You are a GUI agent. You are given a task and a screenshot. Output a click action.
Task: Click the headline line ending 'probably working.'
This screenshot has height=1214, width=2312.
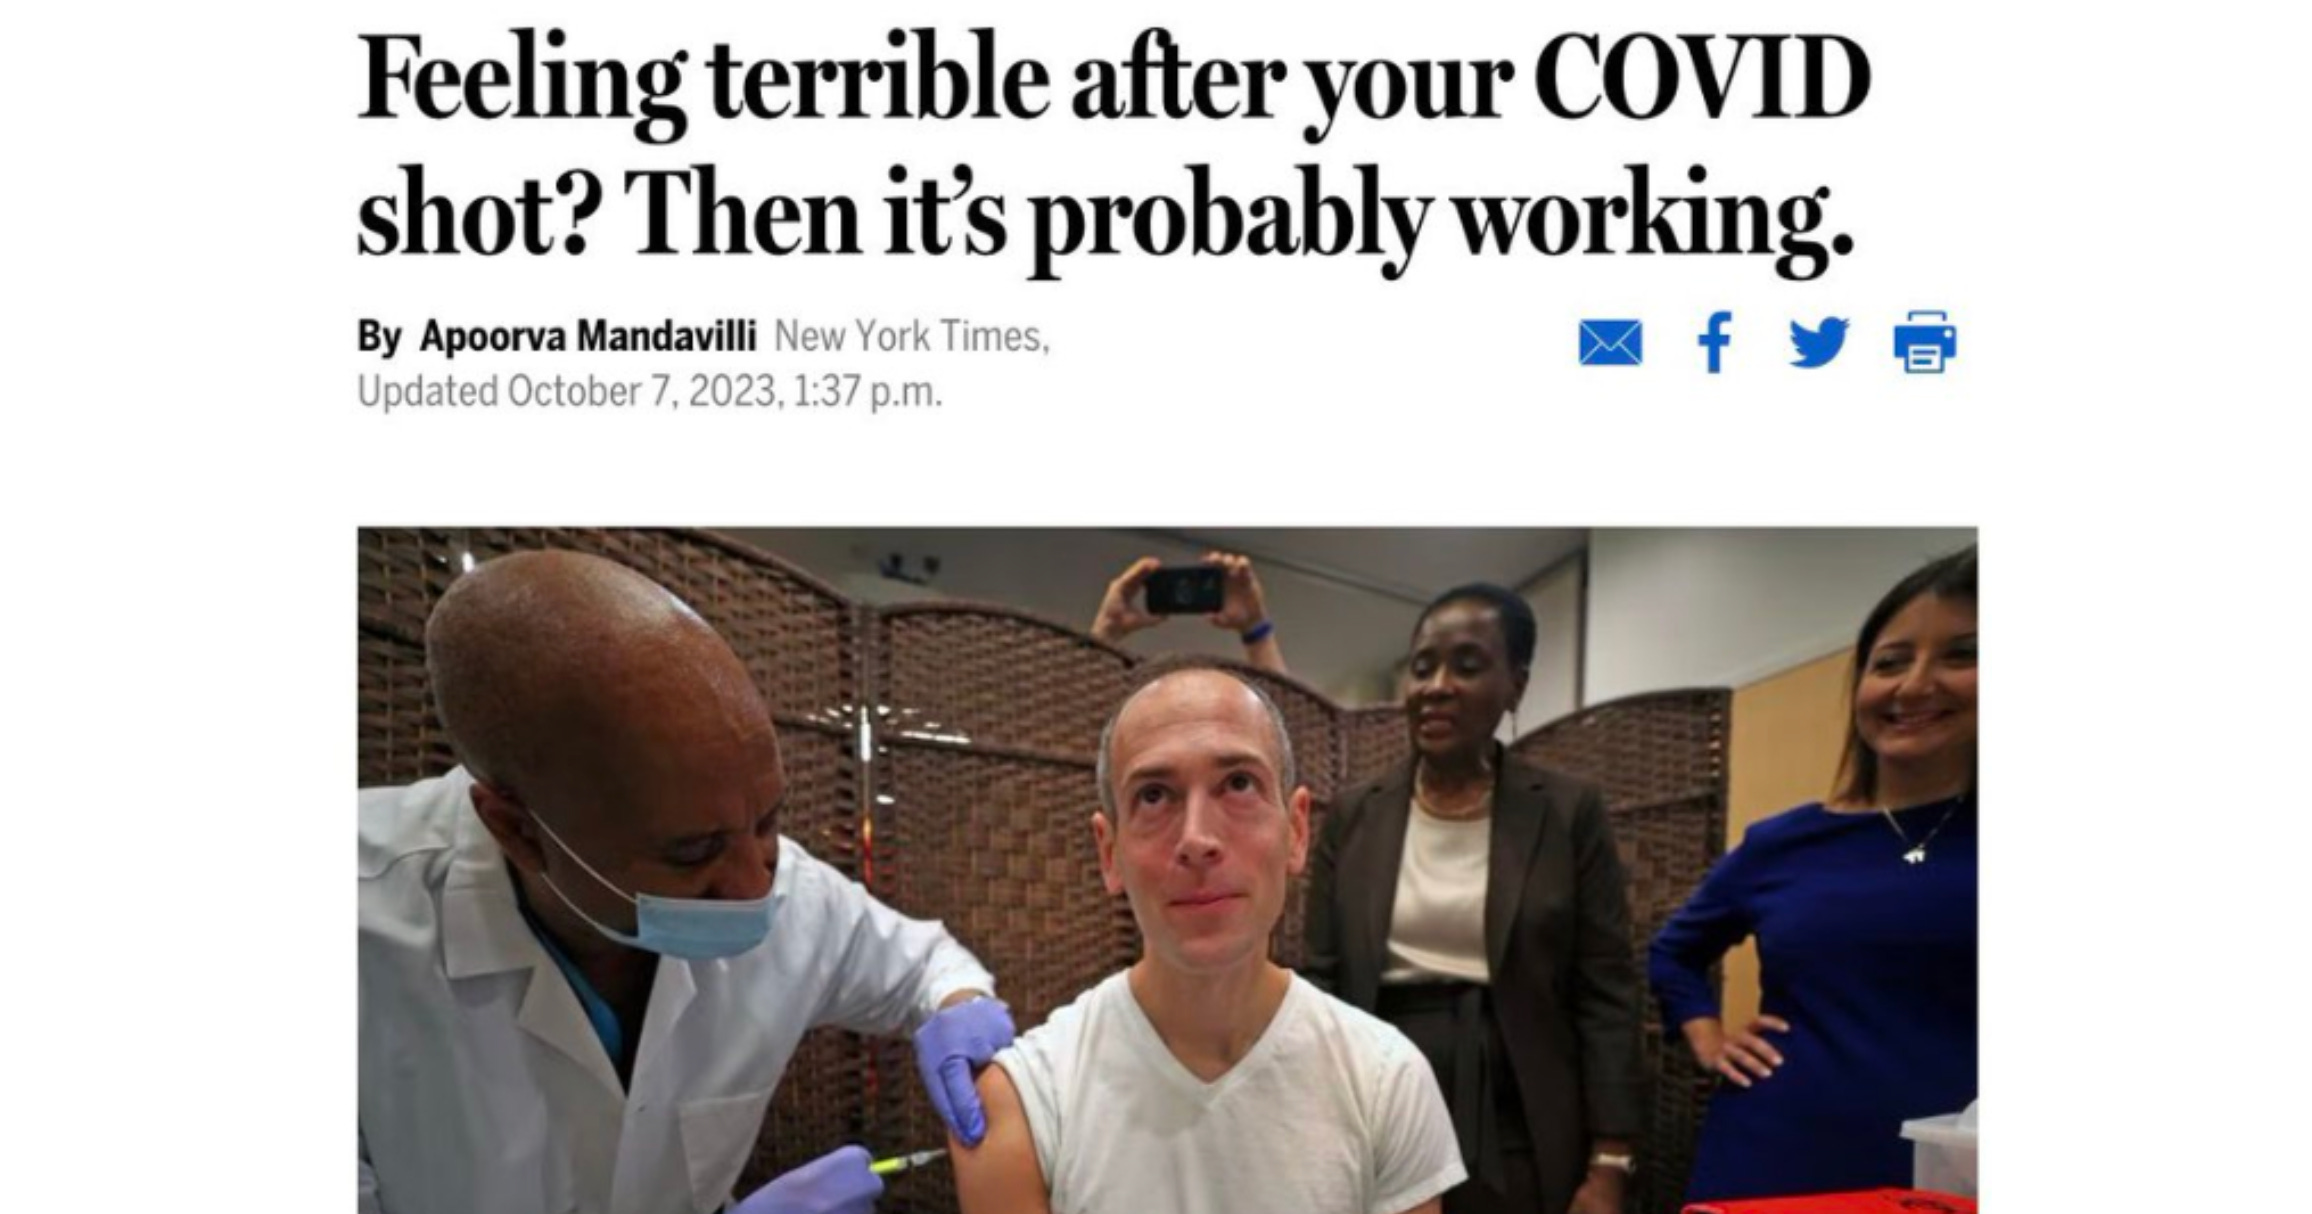(x=1105, y=217)
